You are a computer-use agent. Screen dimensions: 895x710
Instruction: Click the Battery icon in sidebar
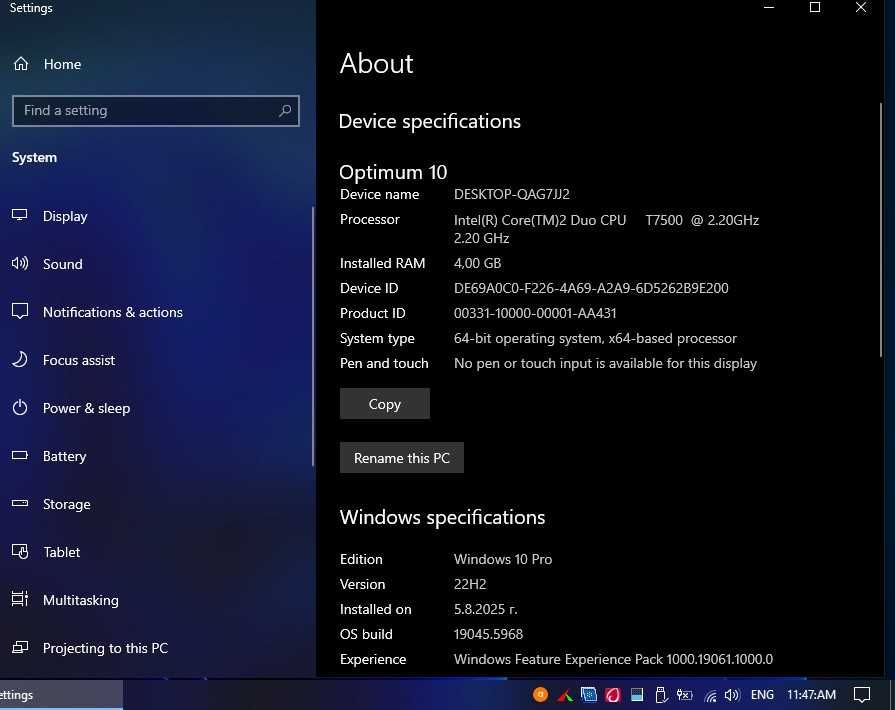coord(20,455)
